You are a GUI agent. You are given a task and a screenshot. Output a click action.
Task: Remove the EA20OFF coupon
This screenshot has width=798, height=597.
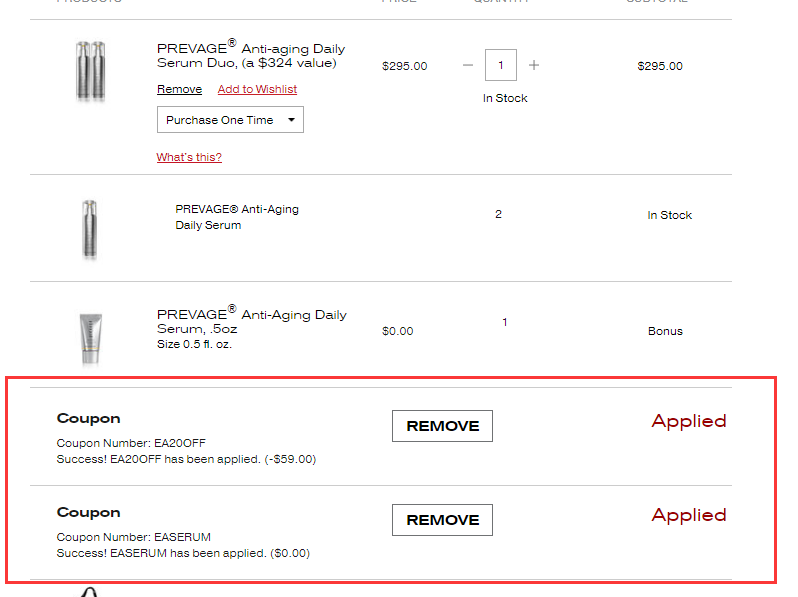click(x=442, y=426)
